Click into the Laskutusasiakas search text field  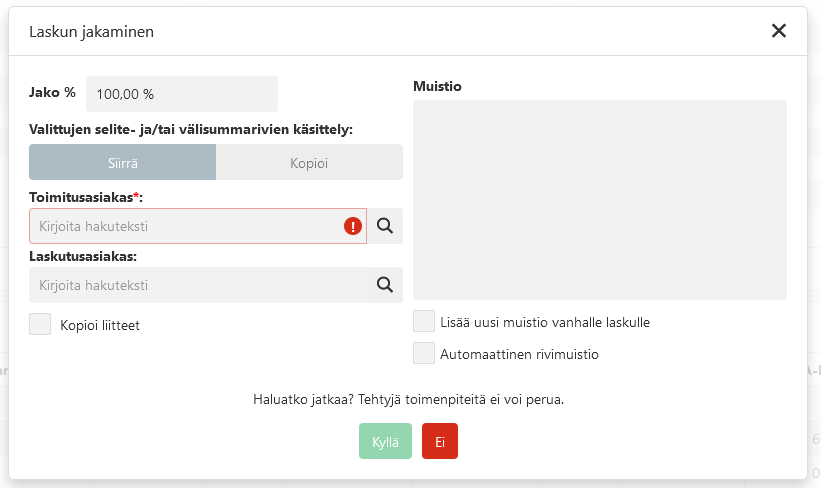click(198, 285)
